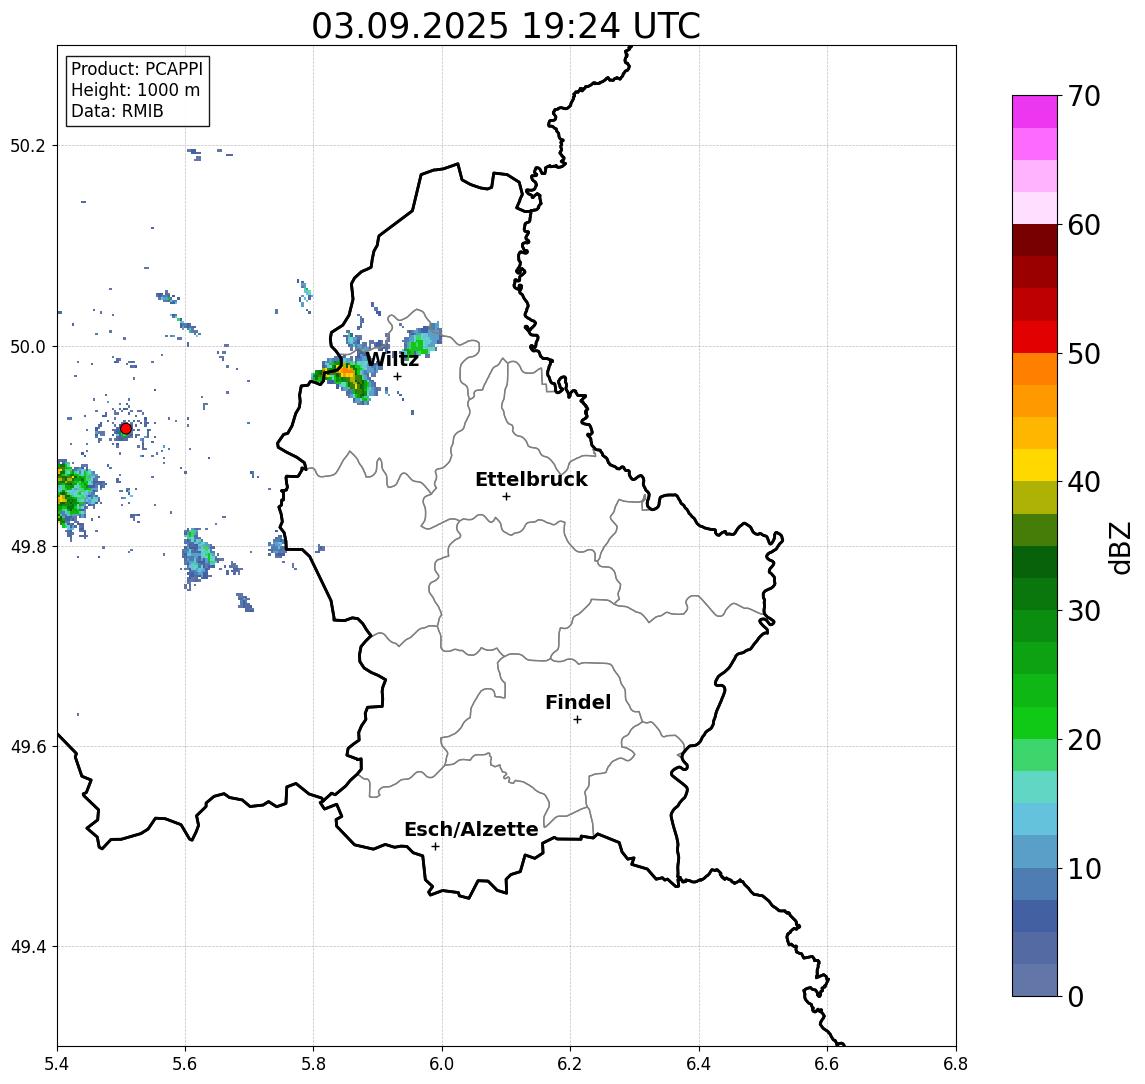Viewport: 1145px width, 1084px height.
Task: Click the longitude tick label 5.6
Action: pos(185,1064)
